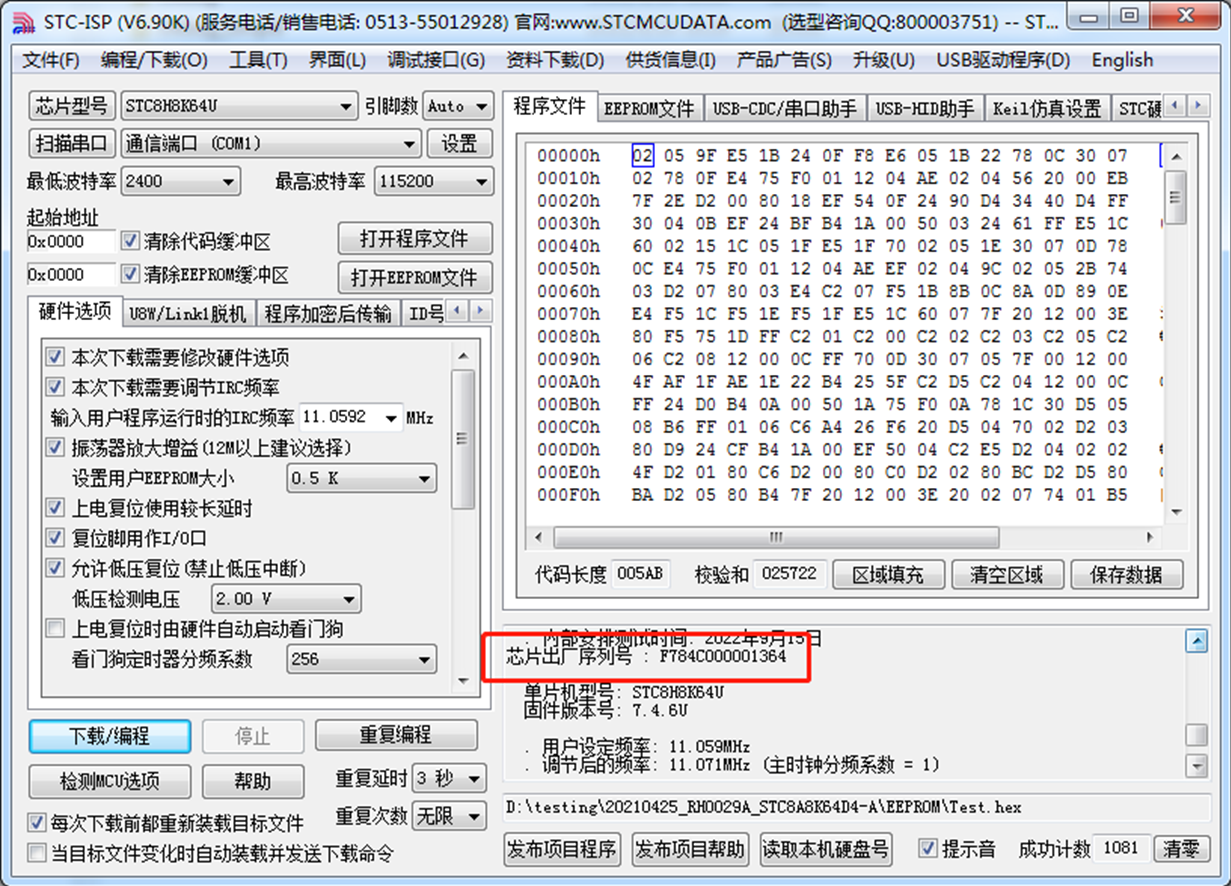The height and width of the screenshot is (886, 1231).
Task: Switch to Keil仿真设置 tab
Action: [1046, 108]
